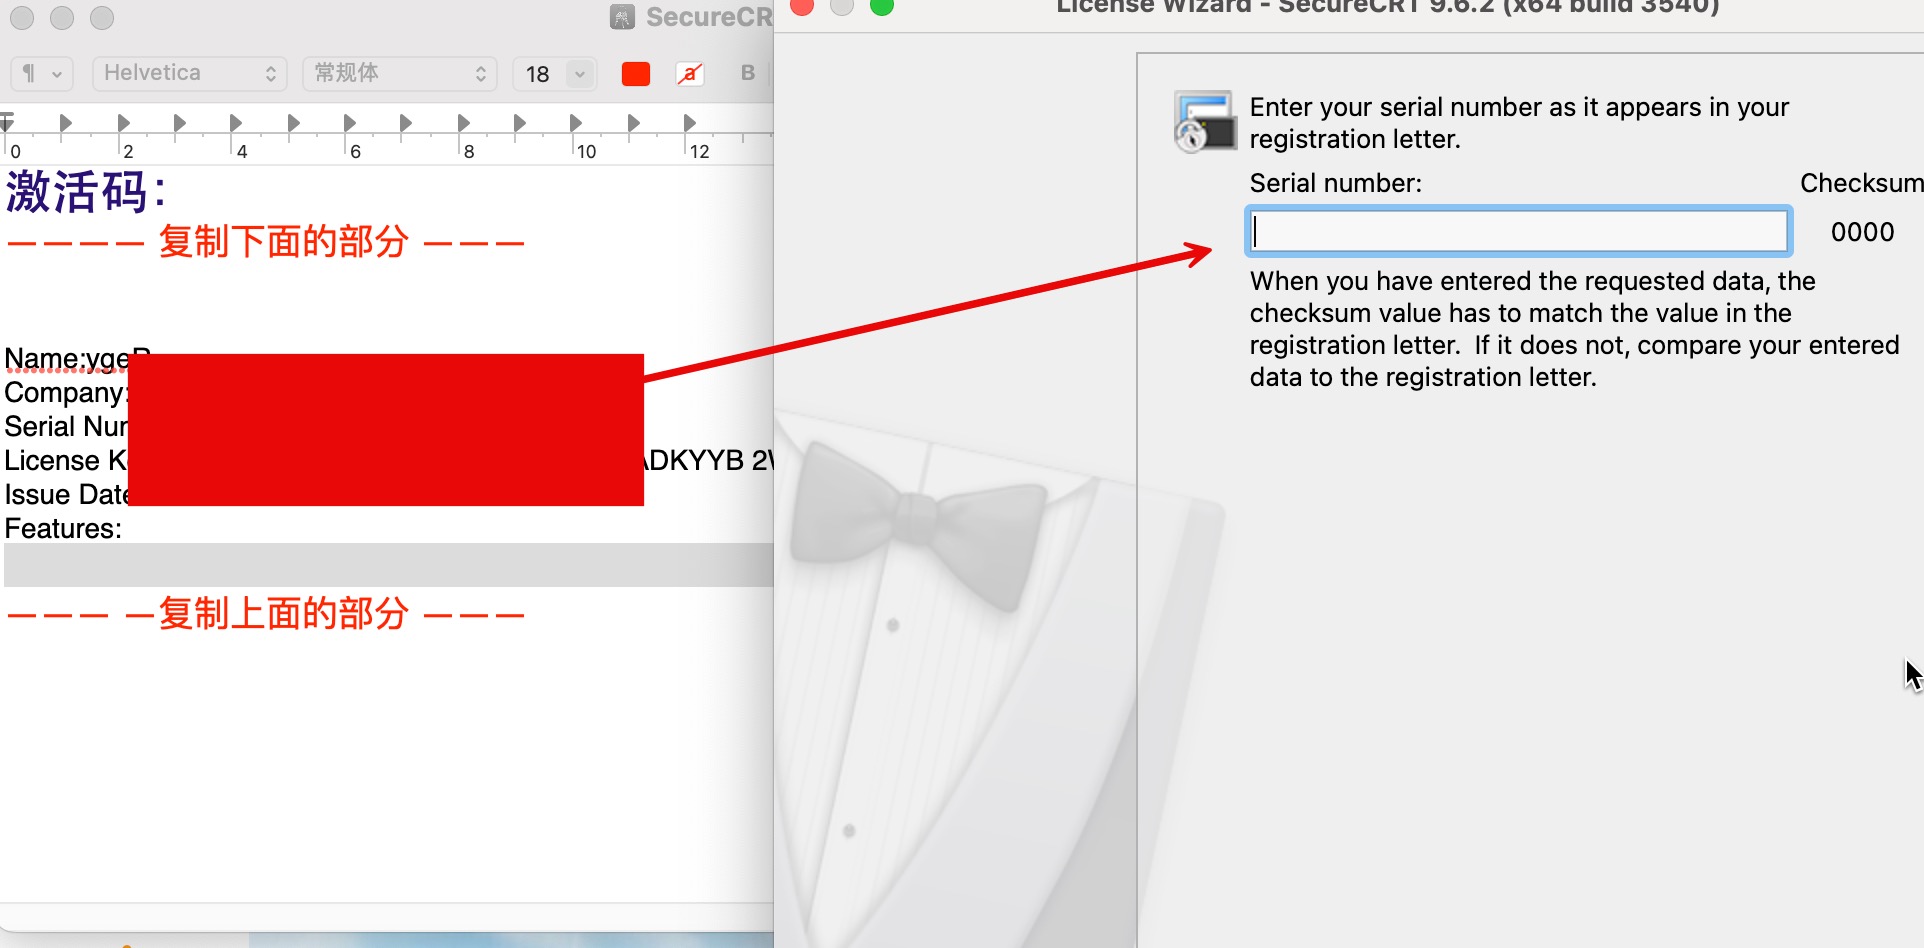
Task: Open the Helvetica font family dropdown
Action: tap(189, 73)
